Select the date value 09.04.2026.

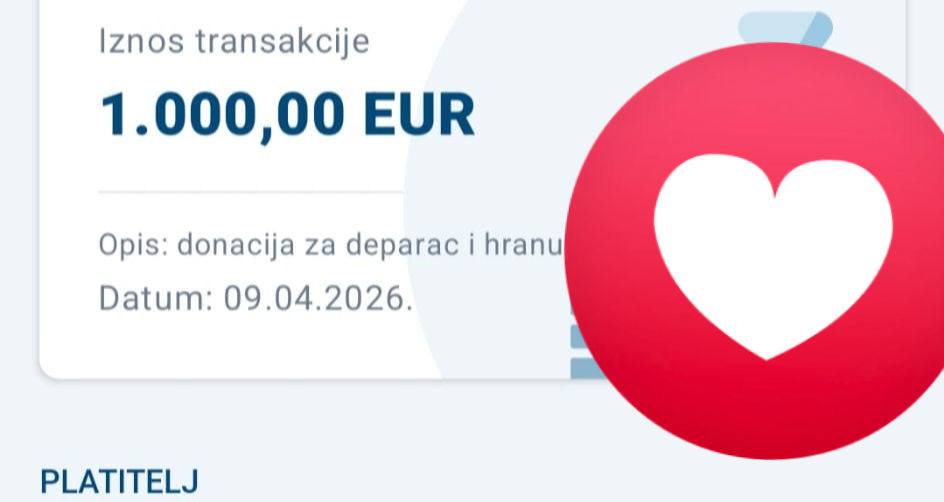318,298
